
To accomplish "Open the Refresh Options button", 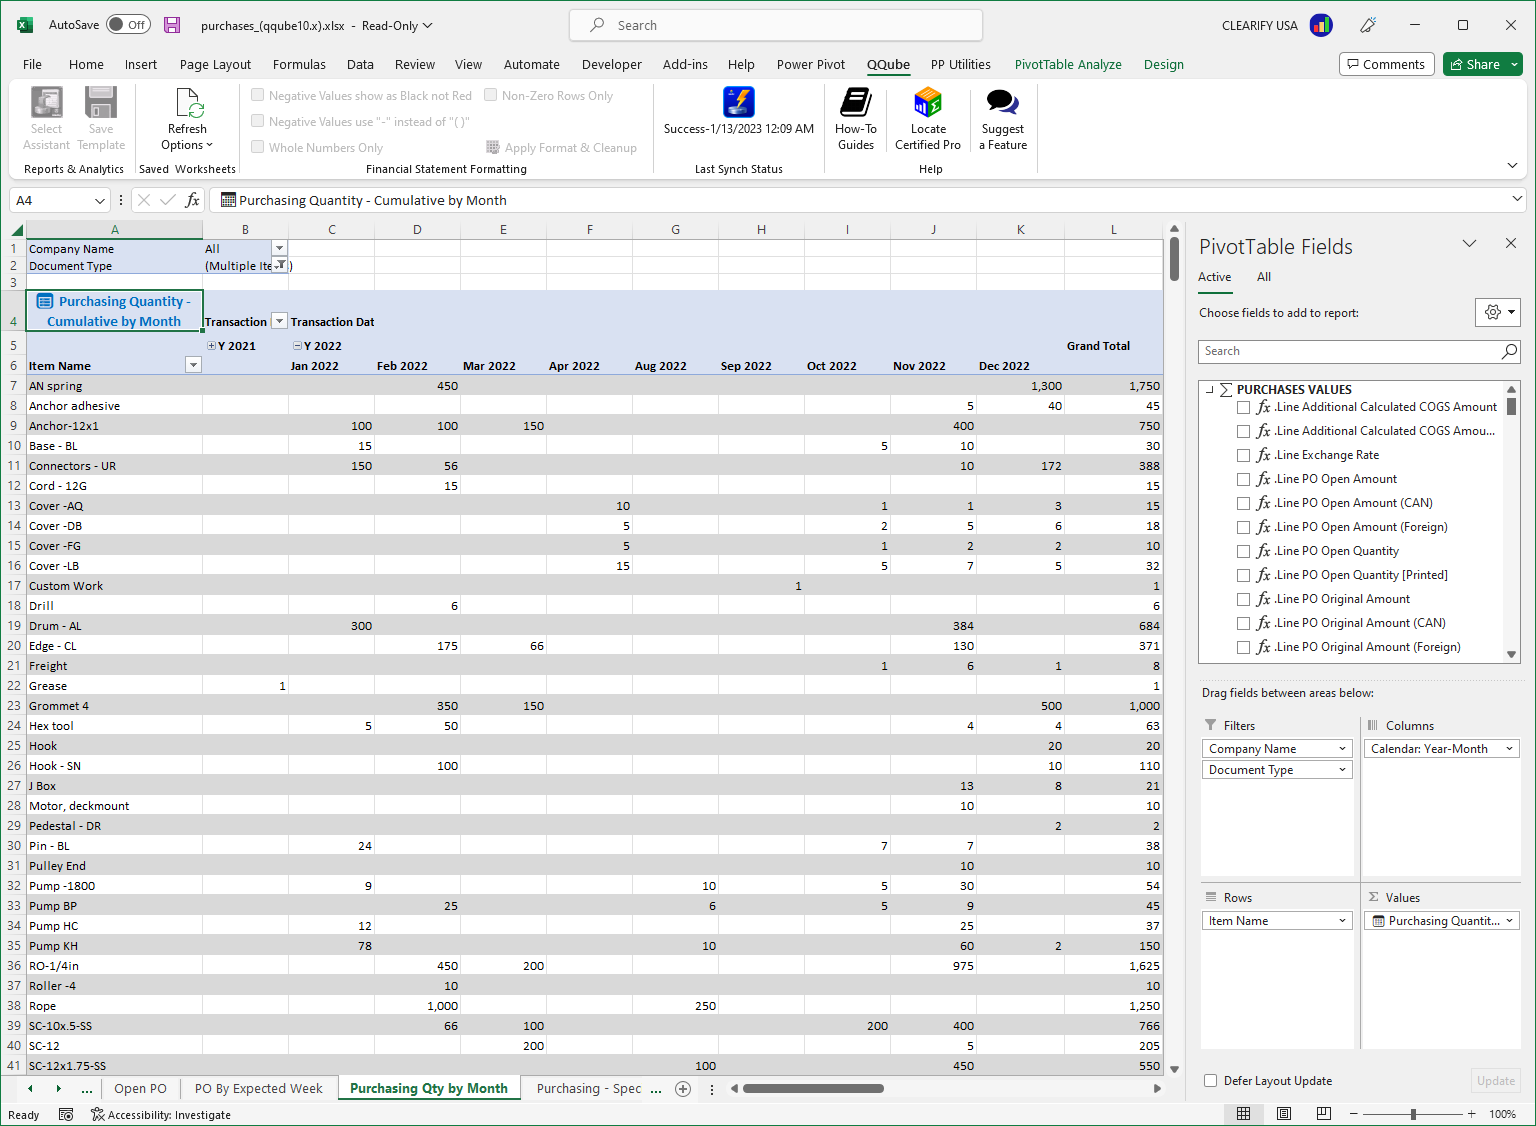I will tap(187, 119).
